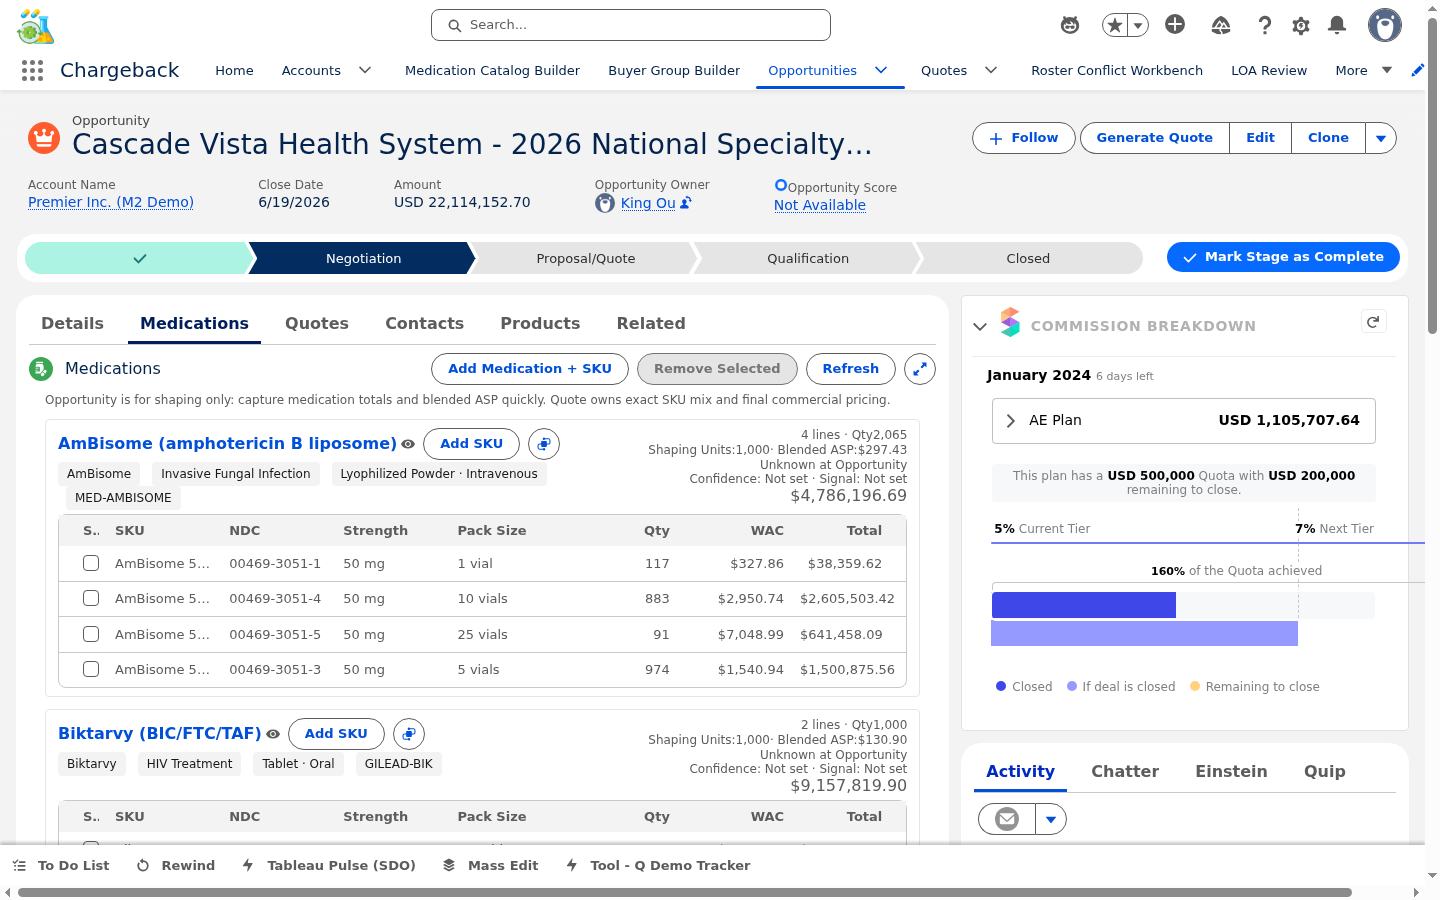Check the AmBisome 25 vials row
The width and height of the screenshot is (1440, 900).
coord(91,634)
